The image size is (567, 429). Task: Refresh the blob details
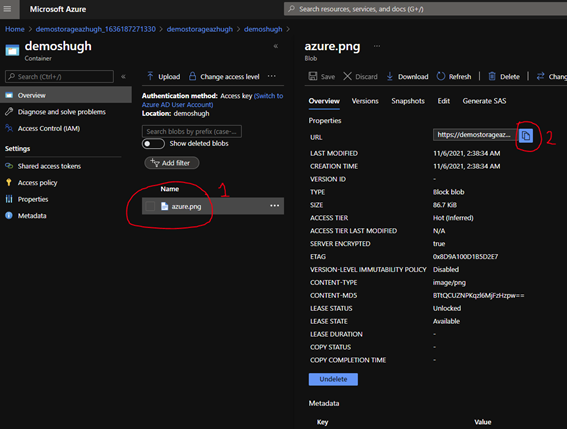click(454, 76)
